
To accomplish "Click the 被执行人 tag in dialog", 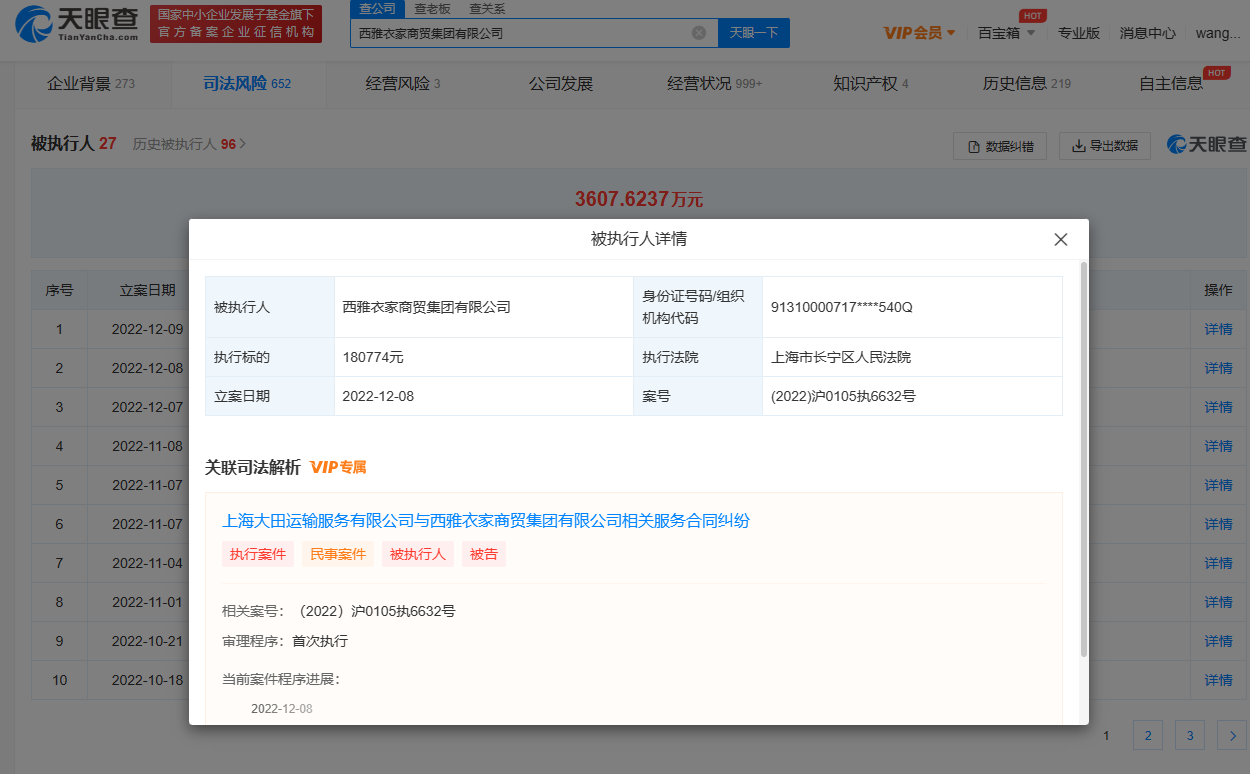I will (418, 554).
